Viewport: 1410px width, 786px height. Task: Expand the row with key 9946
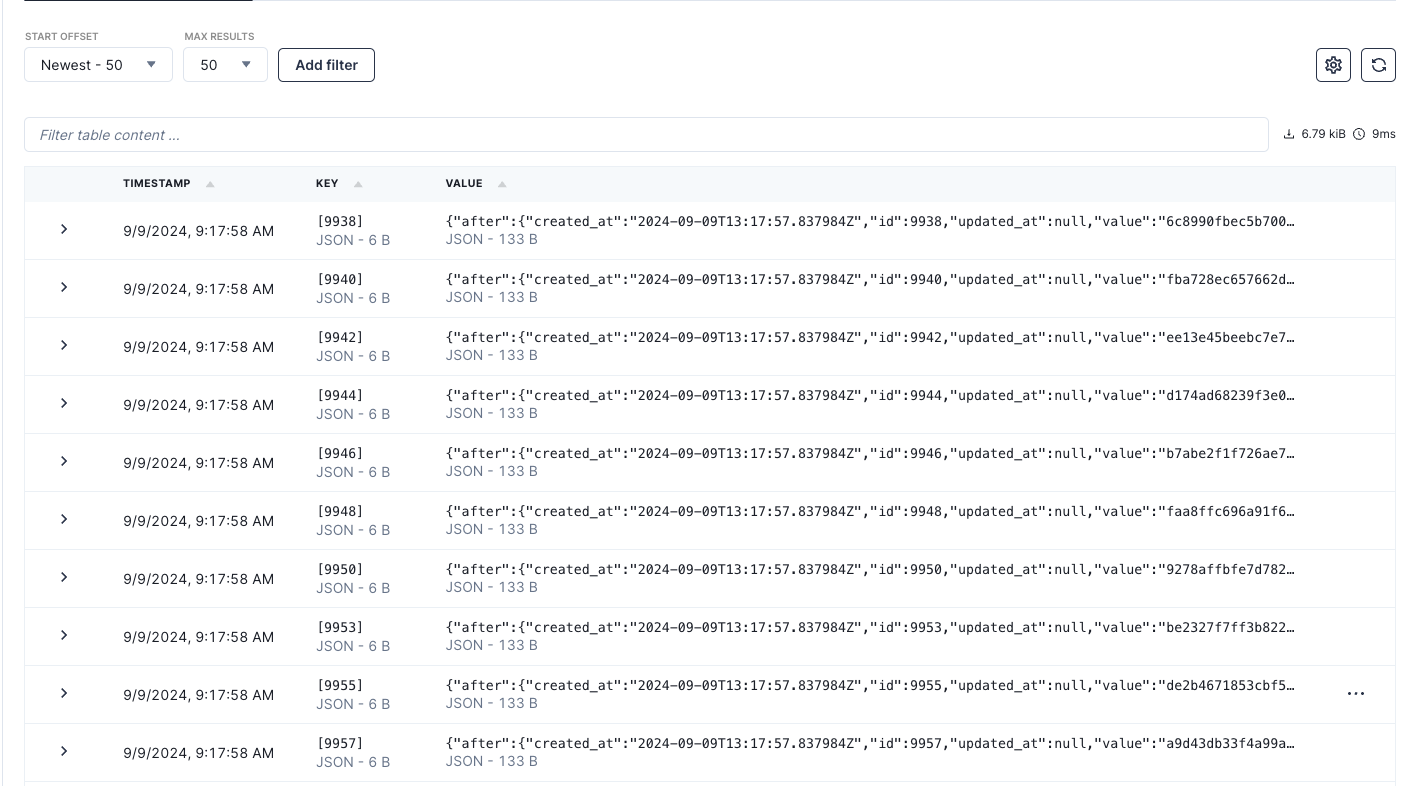pos(64,461)
